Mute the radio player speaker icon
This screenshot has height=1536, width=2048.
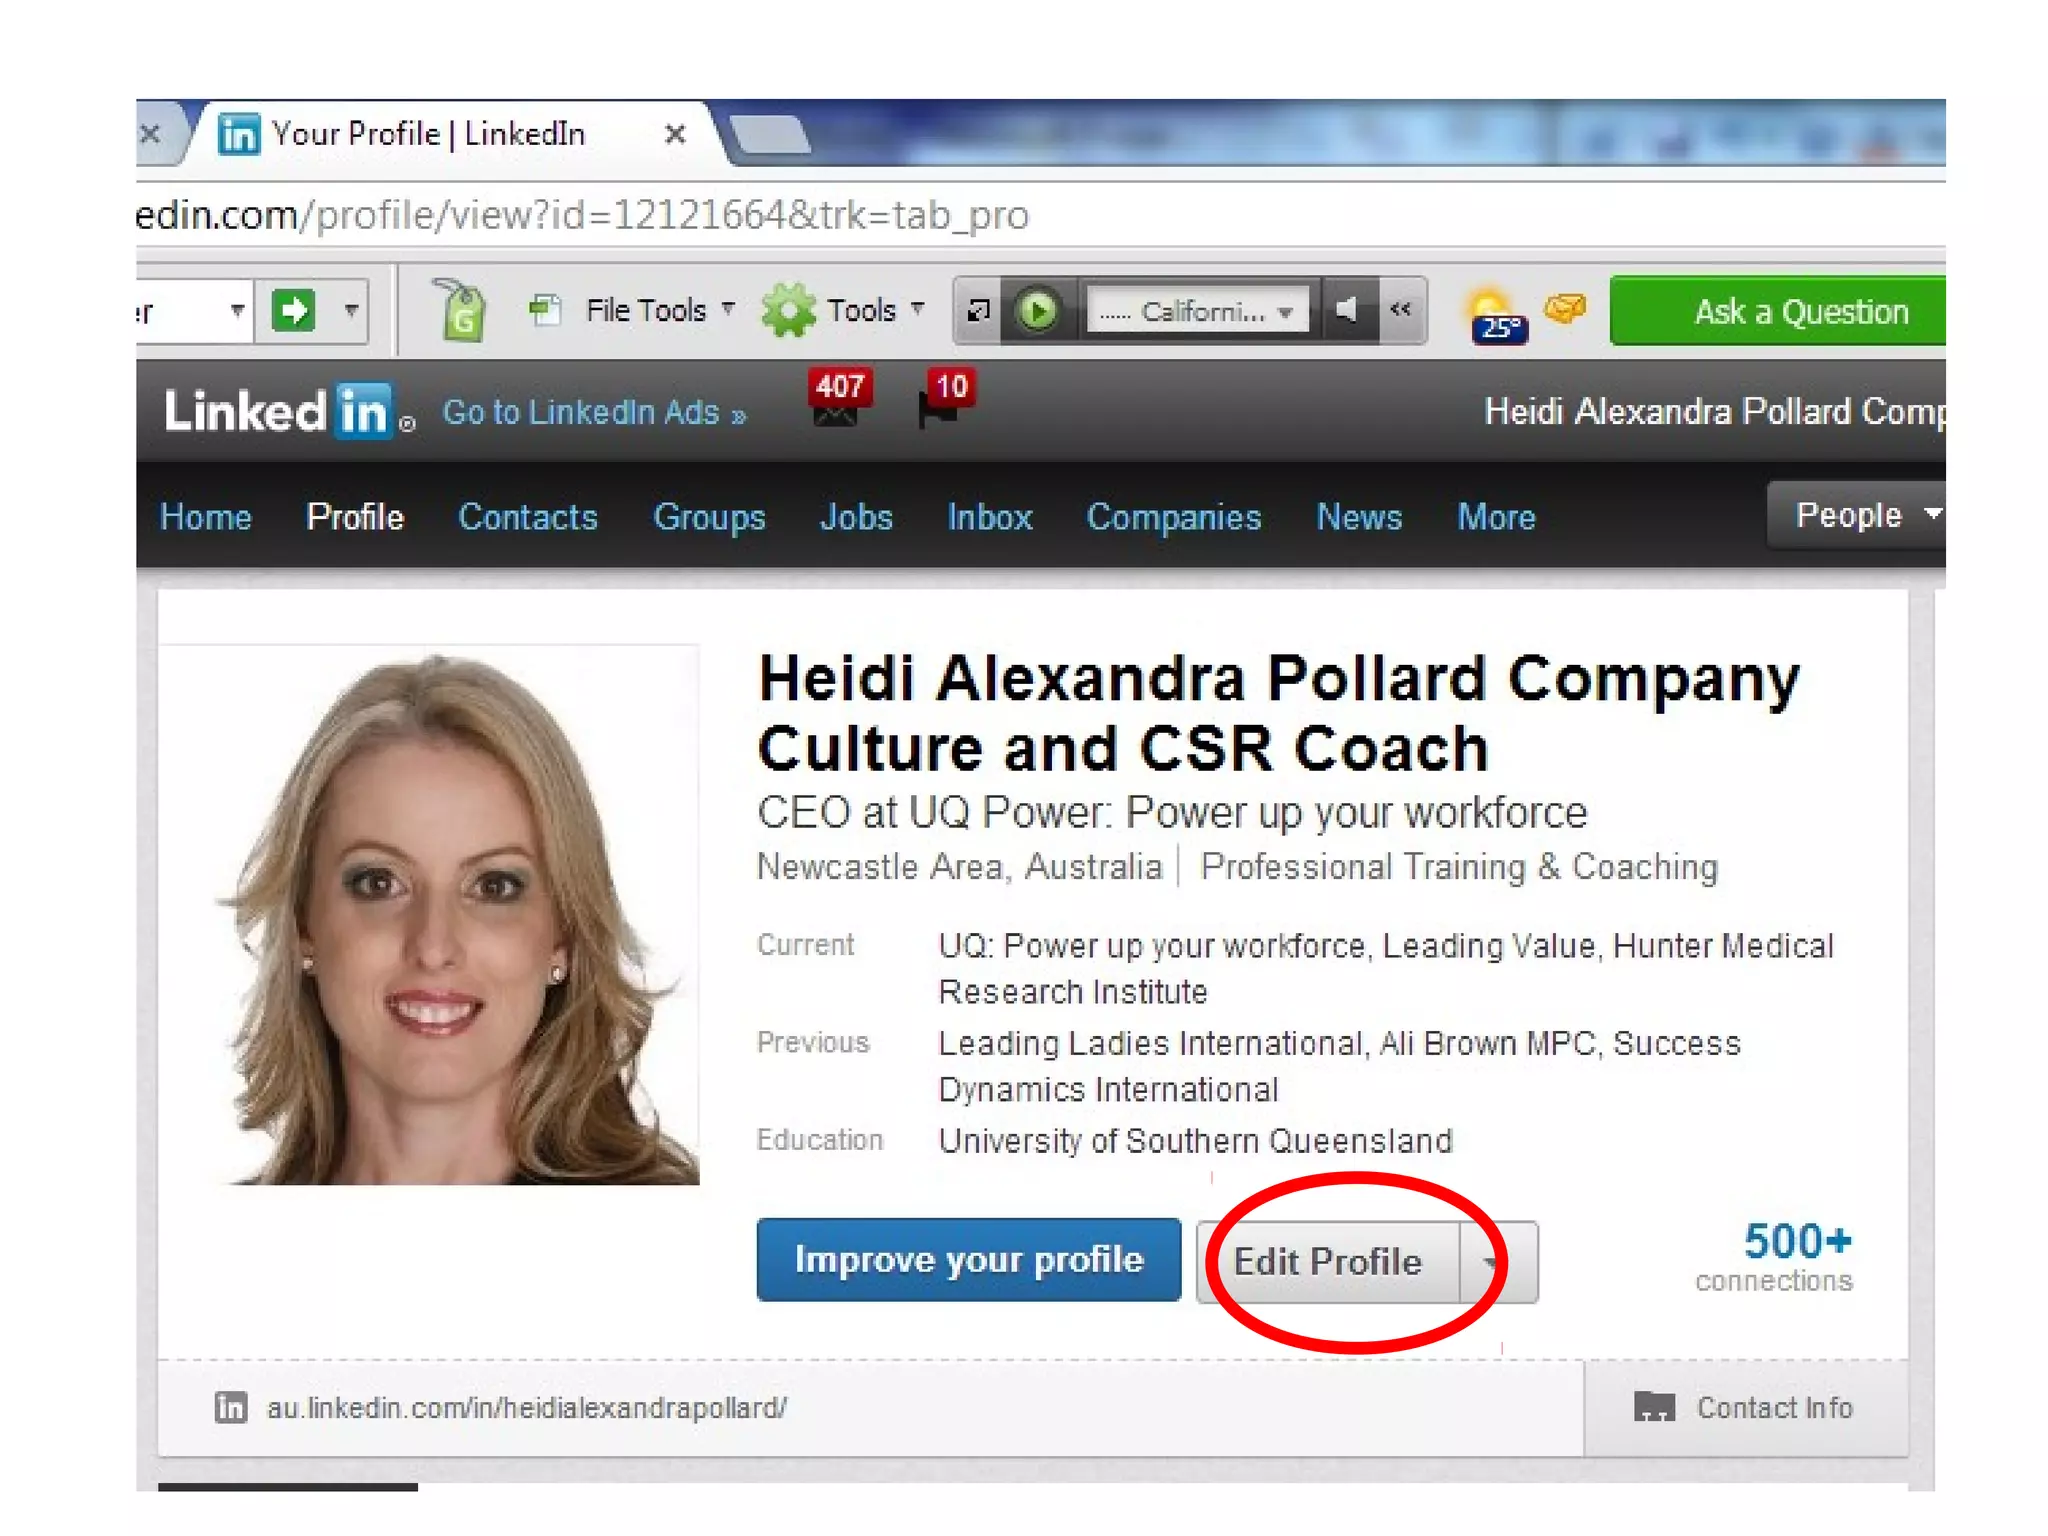pos(1348,311)
